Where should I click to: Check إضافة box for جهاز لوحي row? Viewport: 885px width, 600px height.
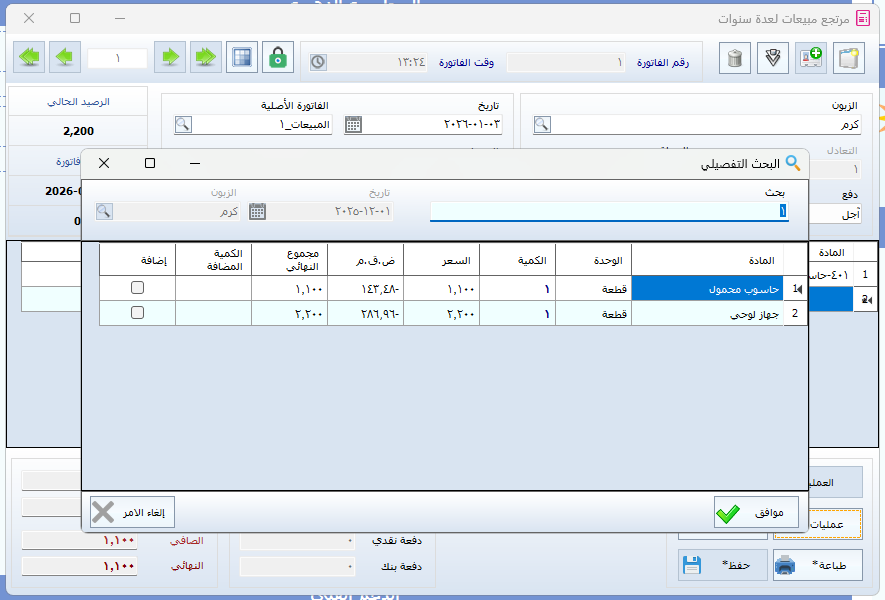click(137, 313)
